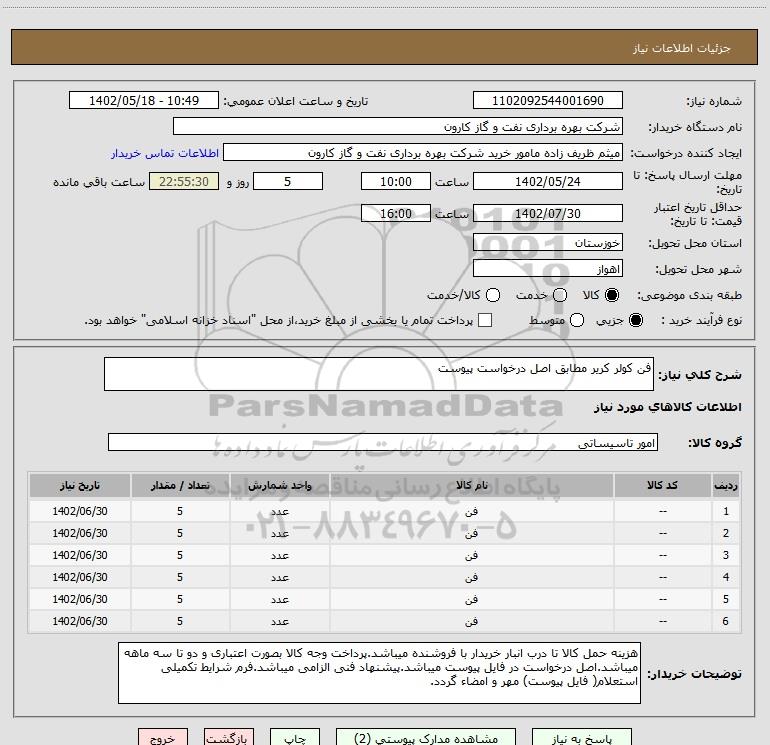Click the شماره نیاز number field

pos(548,100)
